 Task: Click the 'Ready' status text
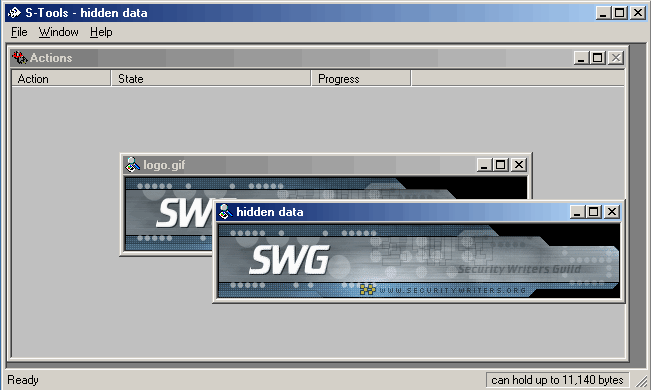(x=23, y=380)
